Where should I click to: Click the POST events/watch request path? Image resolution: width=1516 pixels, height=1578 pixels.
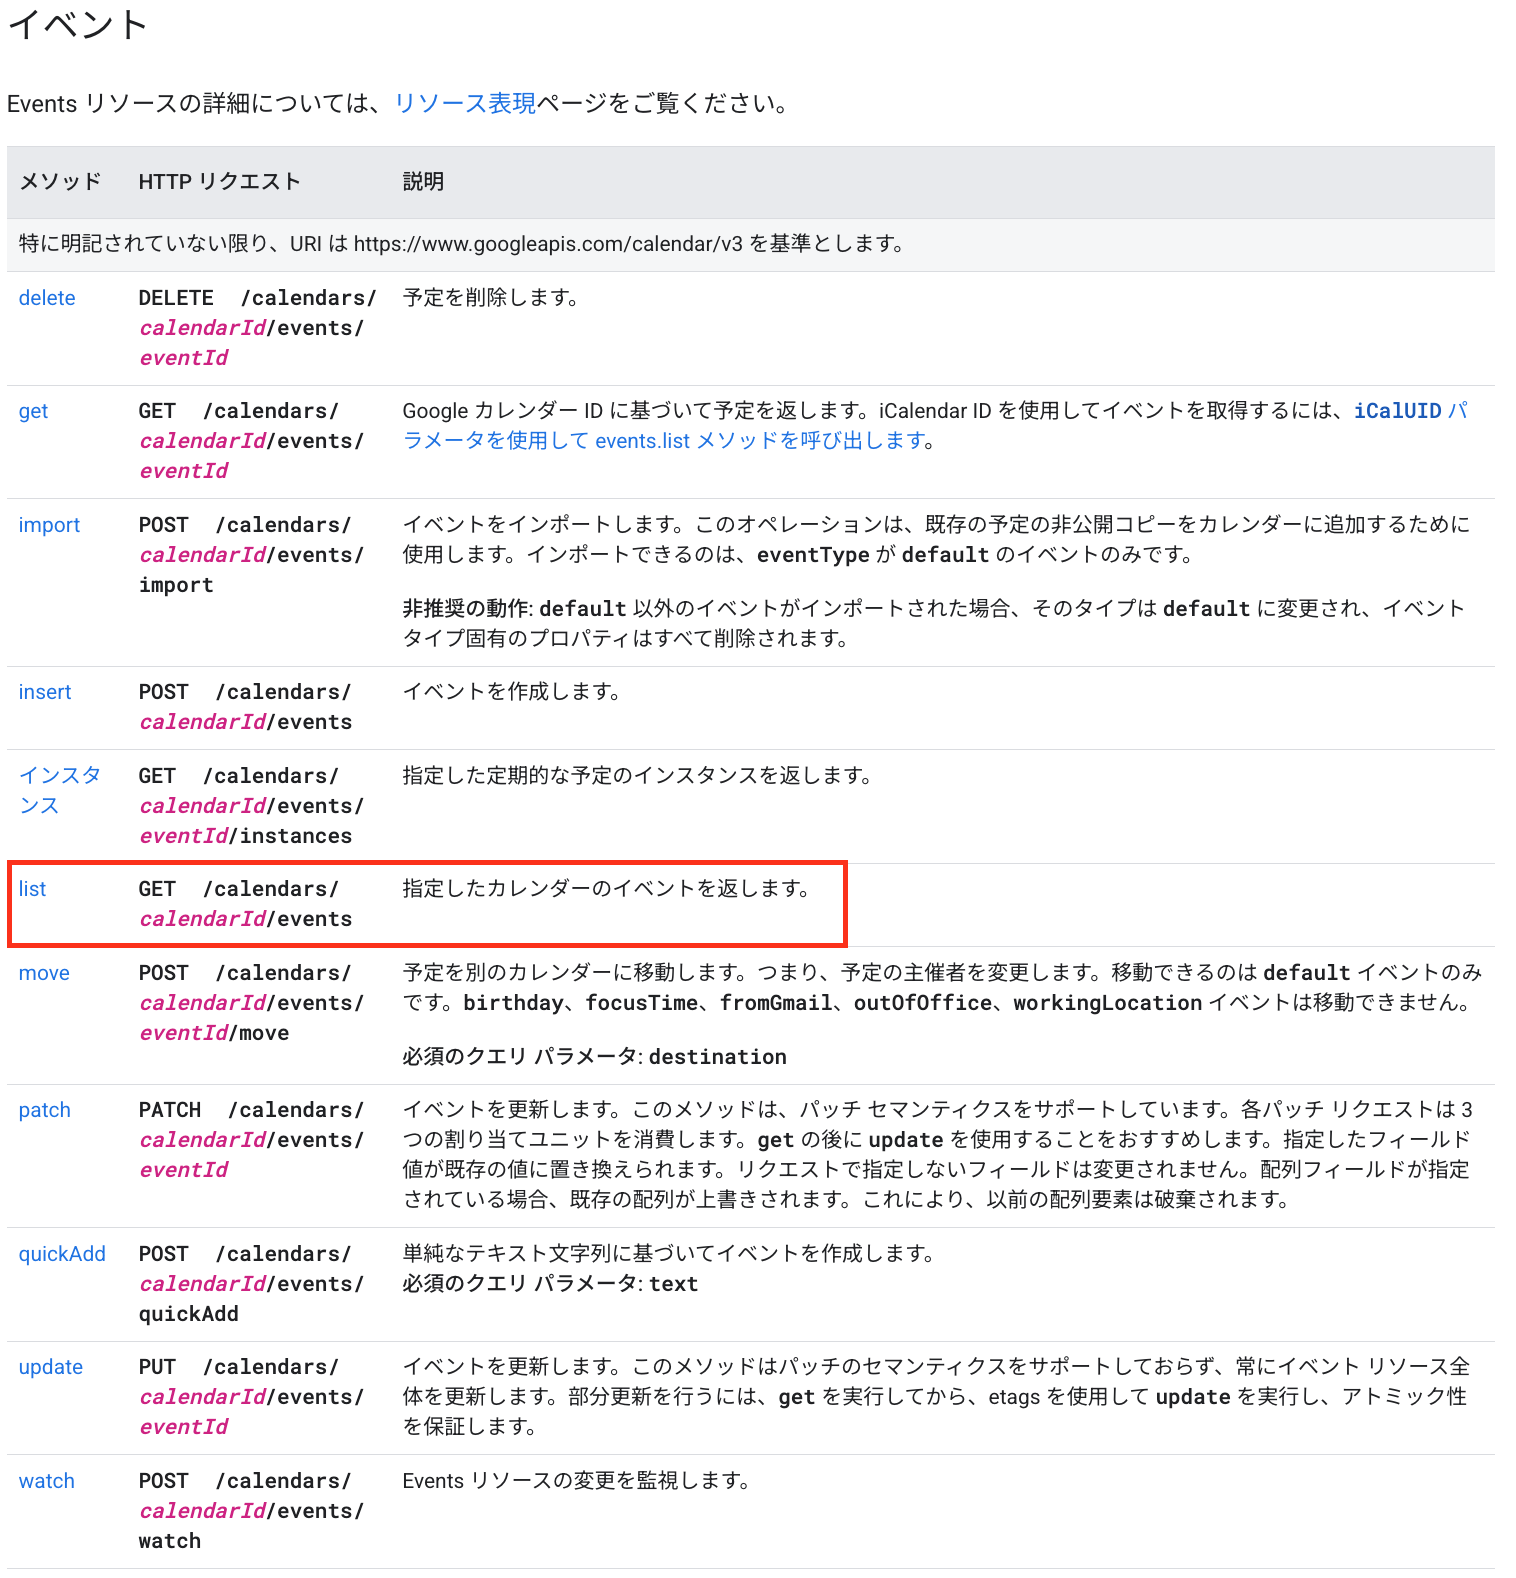(x=250, y=1511)
